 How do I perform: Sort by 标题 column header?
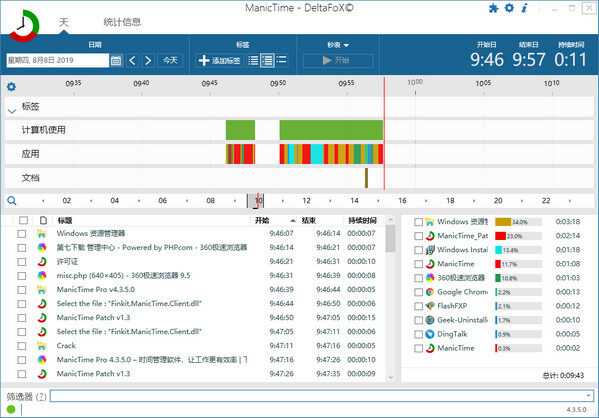tap(65, 220)
